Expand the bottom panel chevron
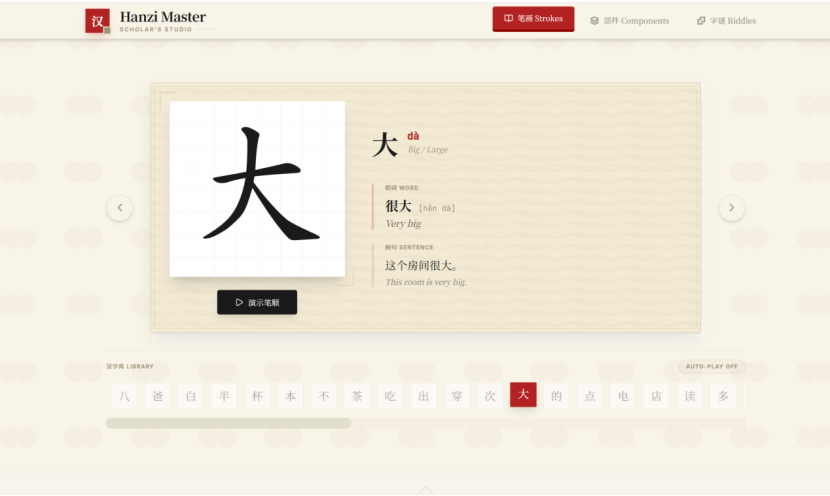The image size is (830, 496). pyautogui.click(x=425, y=491)
